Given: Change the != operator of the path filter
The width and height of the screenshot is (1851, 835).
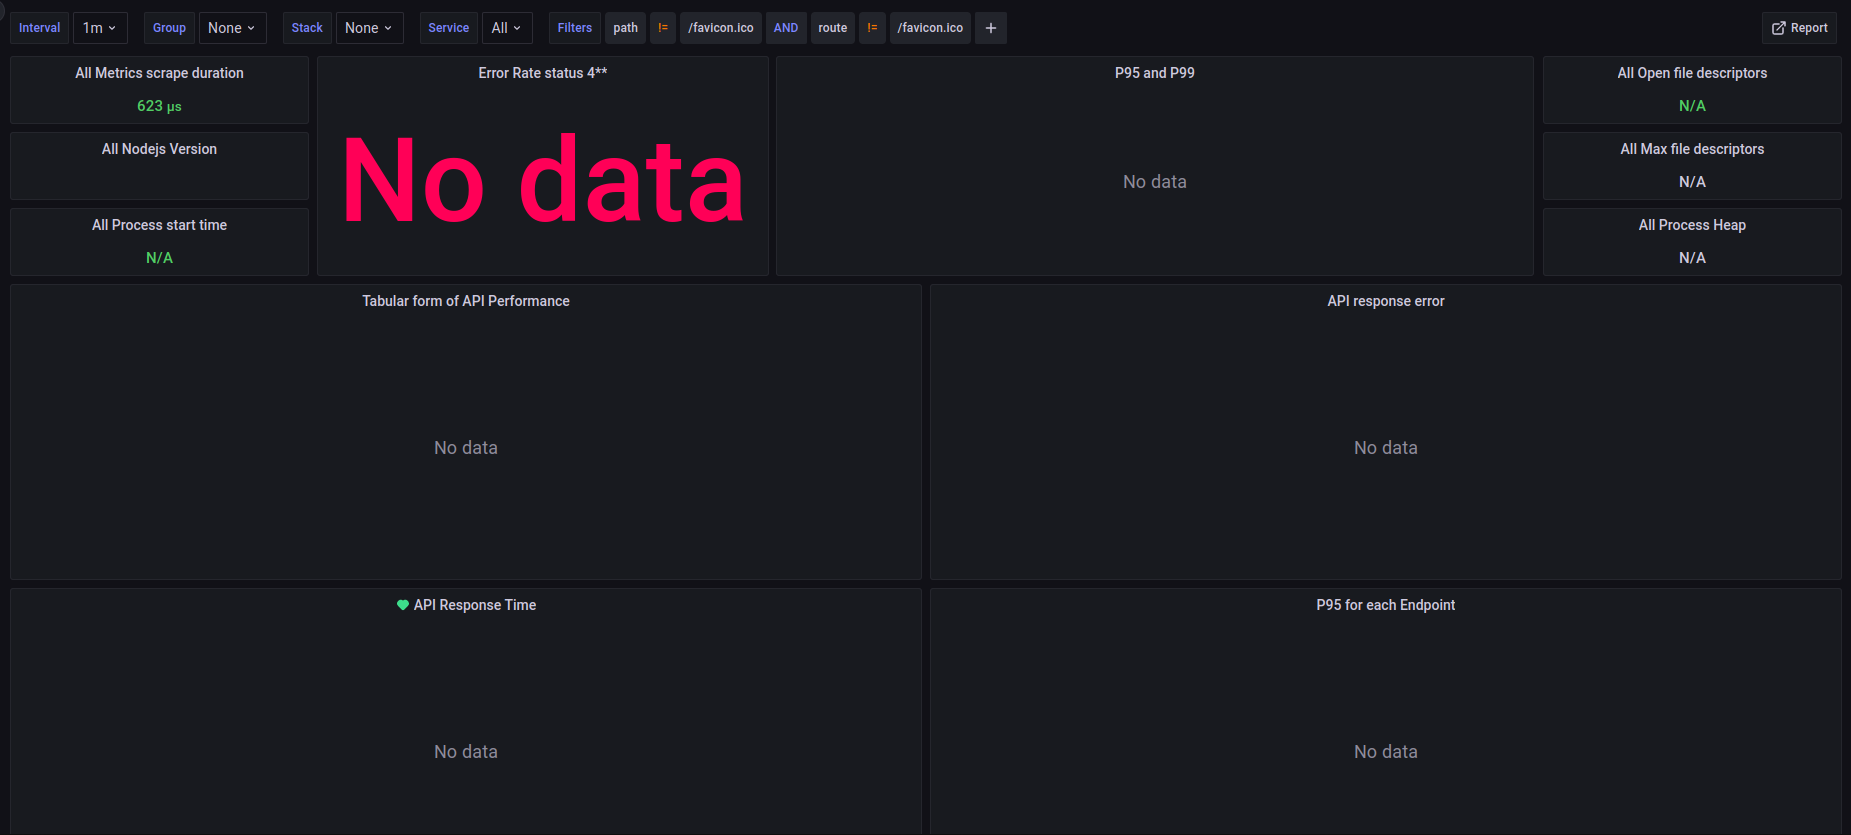Looking at the screenshot, I should 663,28.
